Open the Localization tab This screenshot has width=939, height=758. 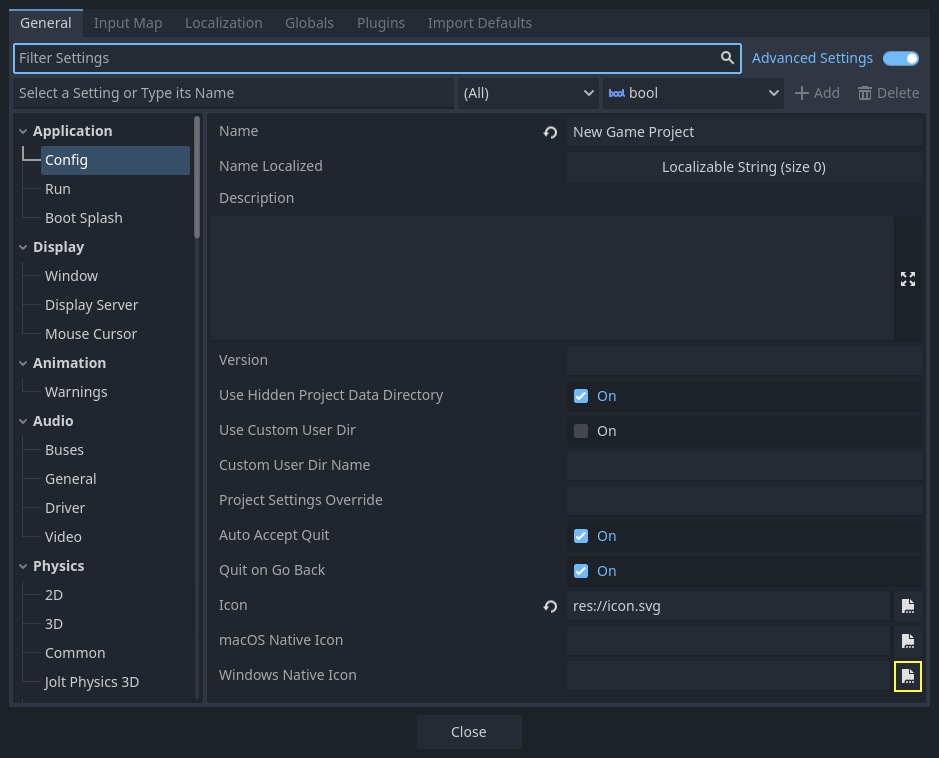click(223, 22)
